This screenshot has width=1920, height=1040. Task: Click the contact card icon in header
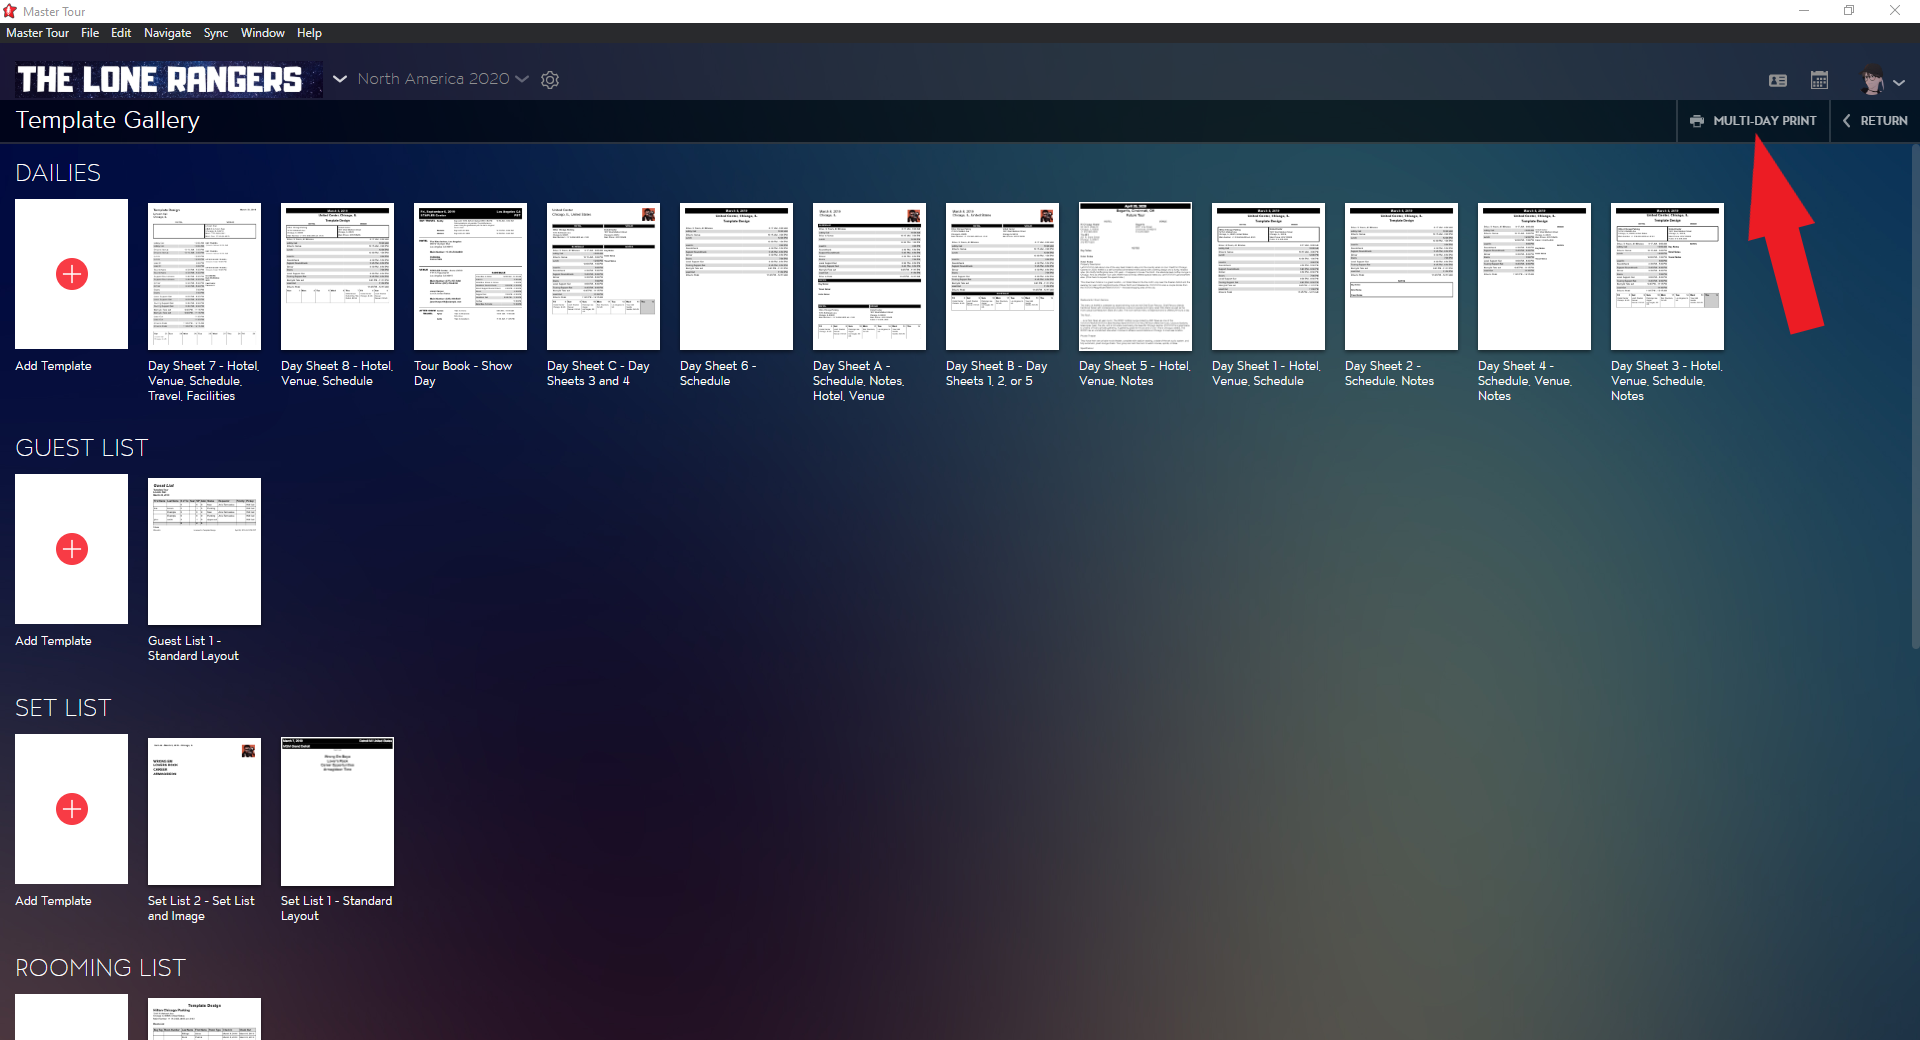pyautogui.click(x=1778, y=80)
